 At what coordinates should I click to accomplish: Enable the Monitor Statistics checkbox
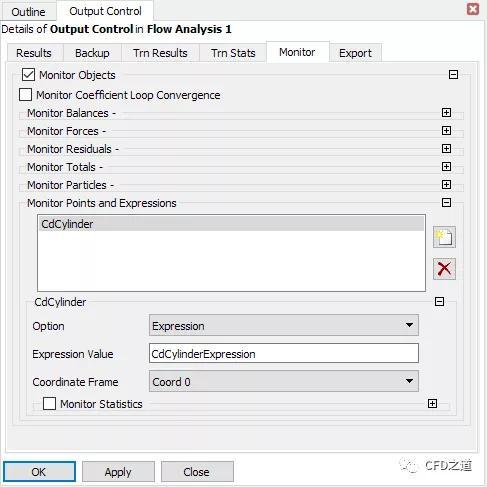pos(49,404)
